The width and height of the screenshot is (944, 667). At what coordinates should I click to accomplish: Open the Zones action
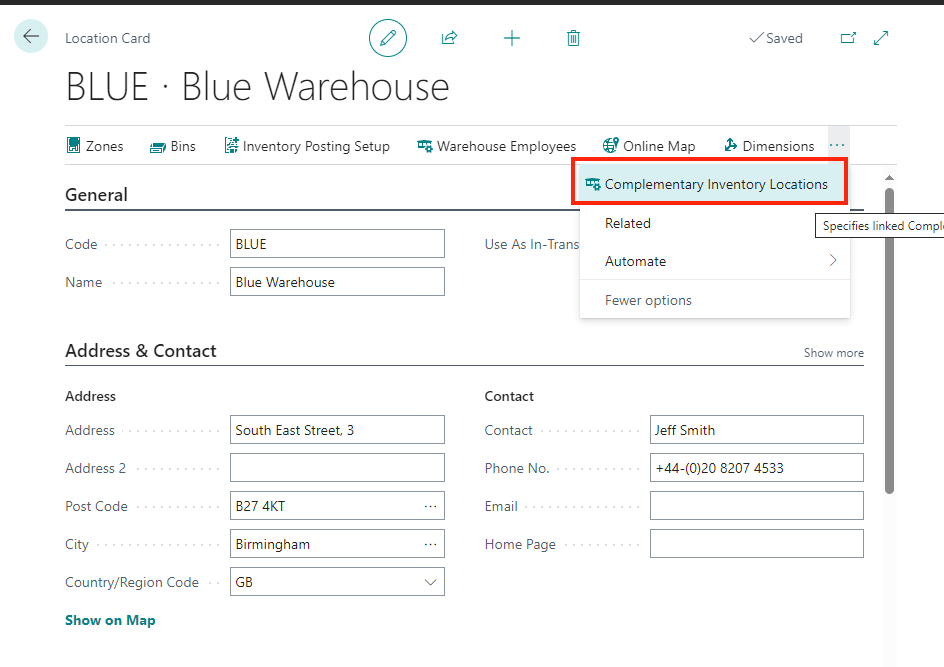tap(95, 146)
